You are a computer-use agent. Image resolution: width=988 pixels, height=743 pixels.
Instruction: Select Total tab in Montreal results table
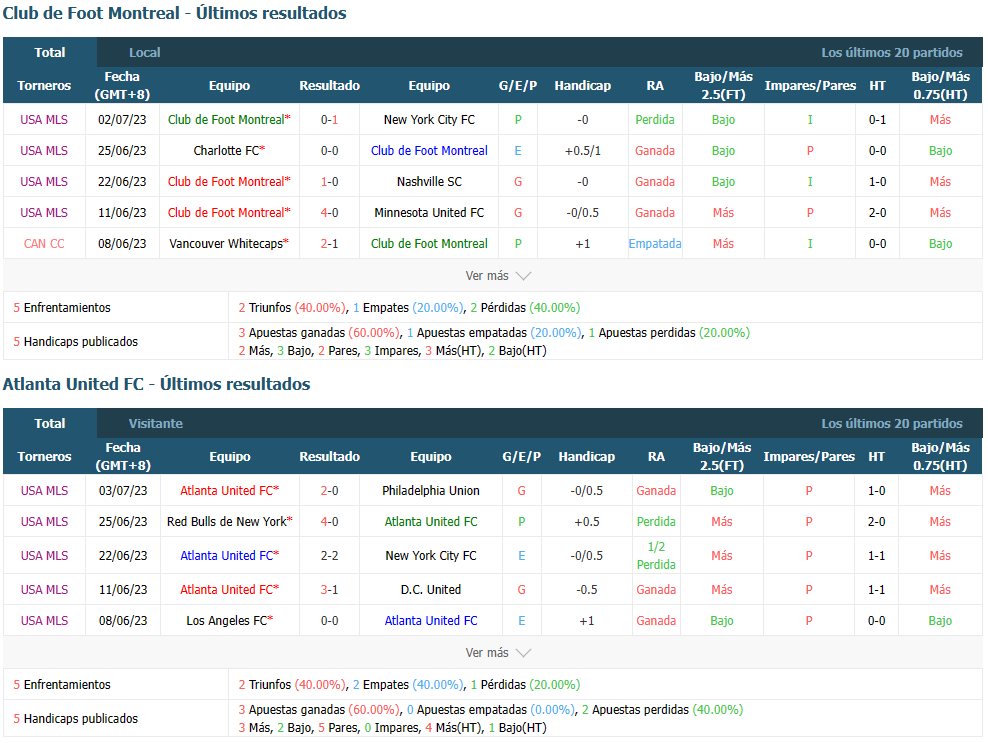(50, 52)
